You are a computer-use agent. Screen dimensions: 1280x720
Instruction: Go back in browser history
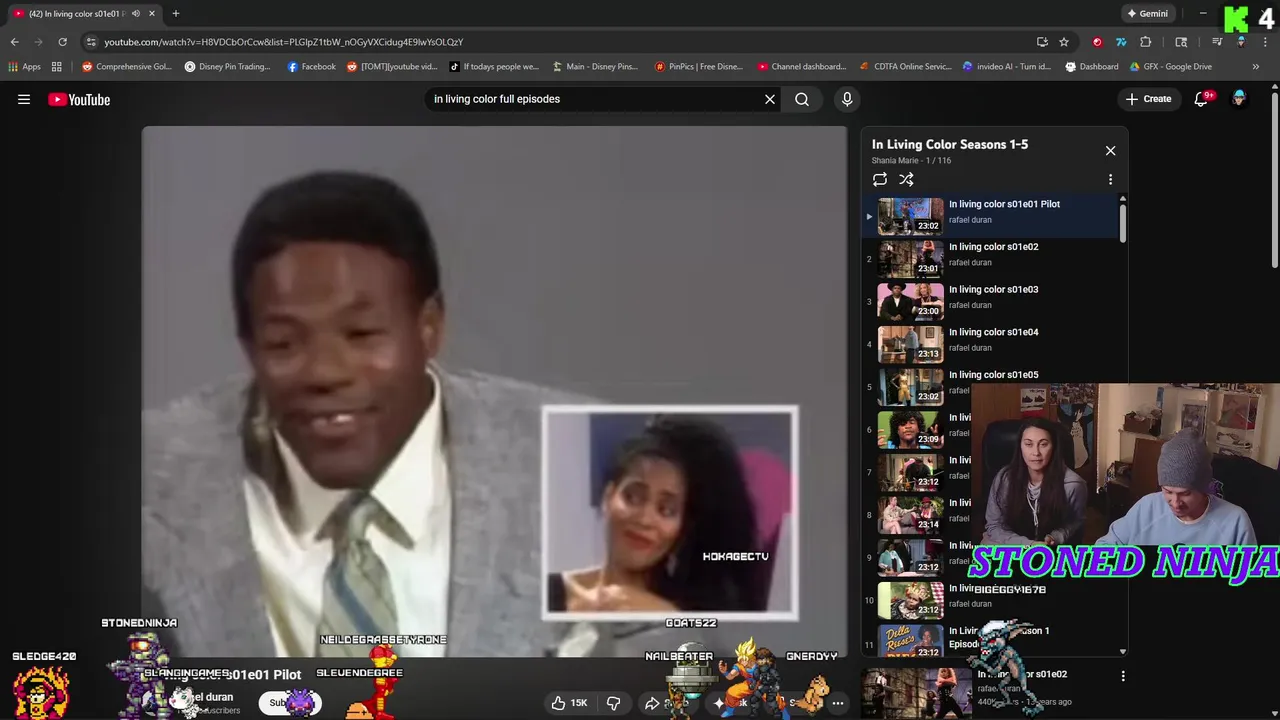(x=14, y=42)
